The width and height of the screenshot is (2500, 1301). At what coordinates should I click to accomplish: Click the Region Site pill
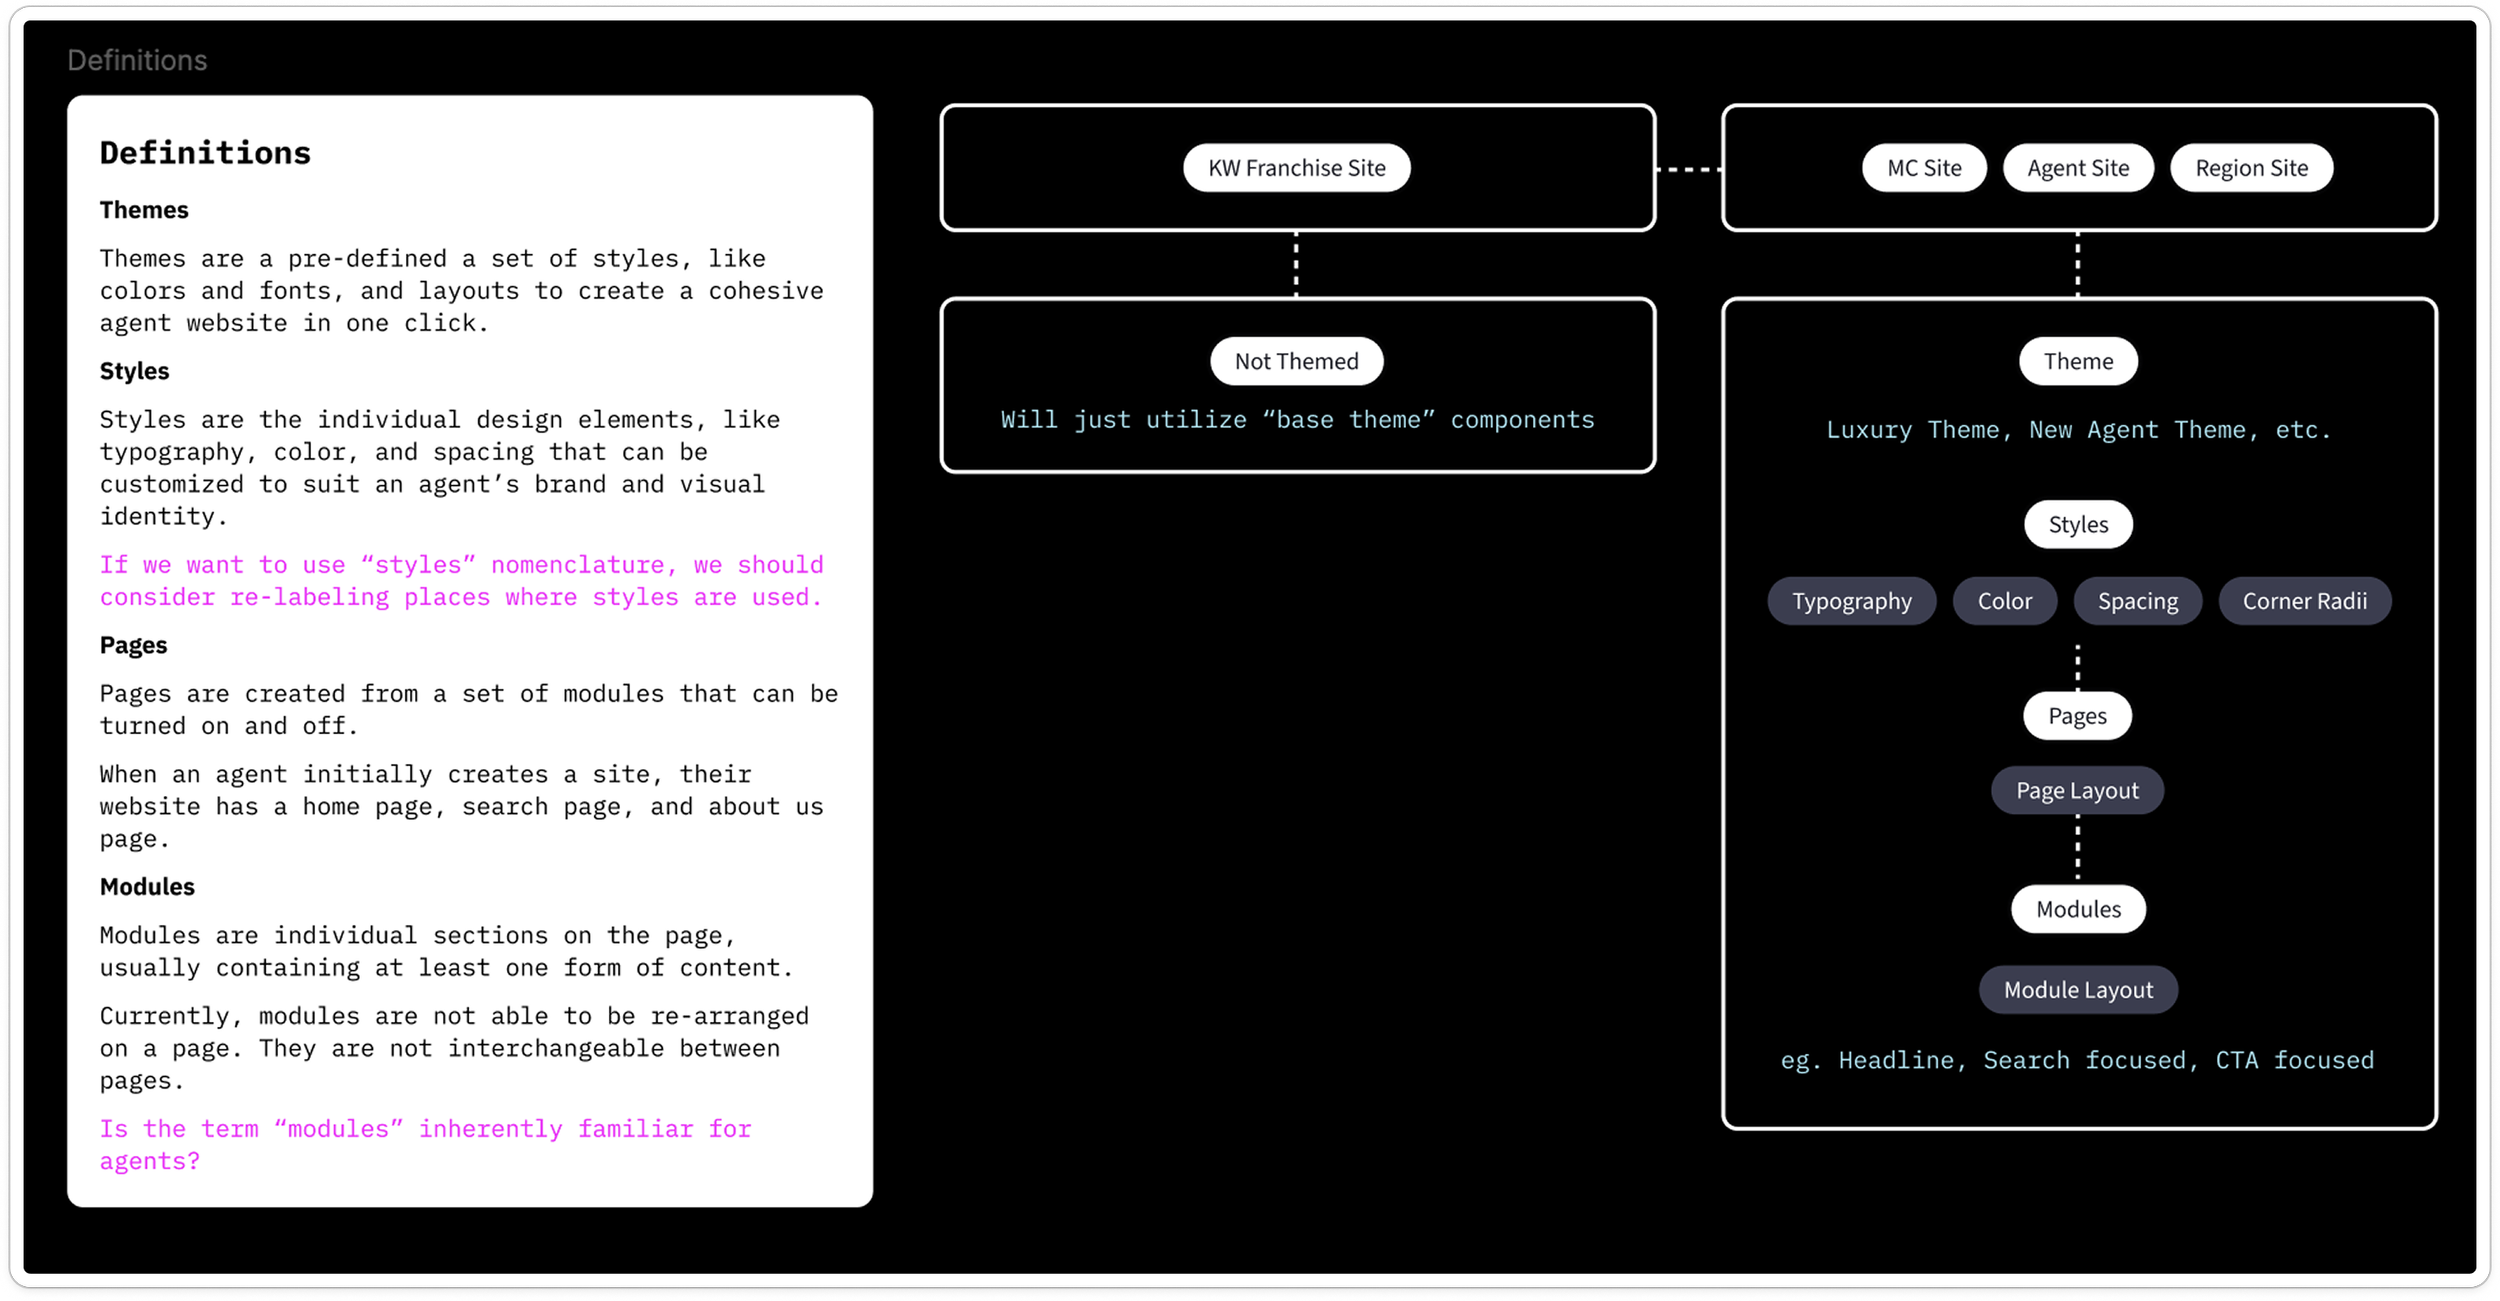(2251, 168)
